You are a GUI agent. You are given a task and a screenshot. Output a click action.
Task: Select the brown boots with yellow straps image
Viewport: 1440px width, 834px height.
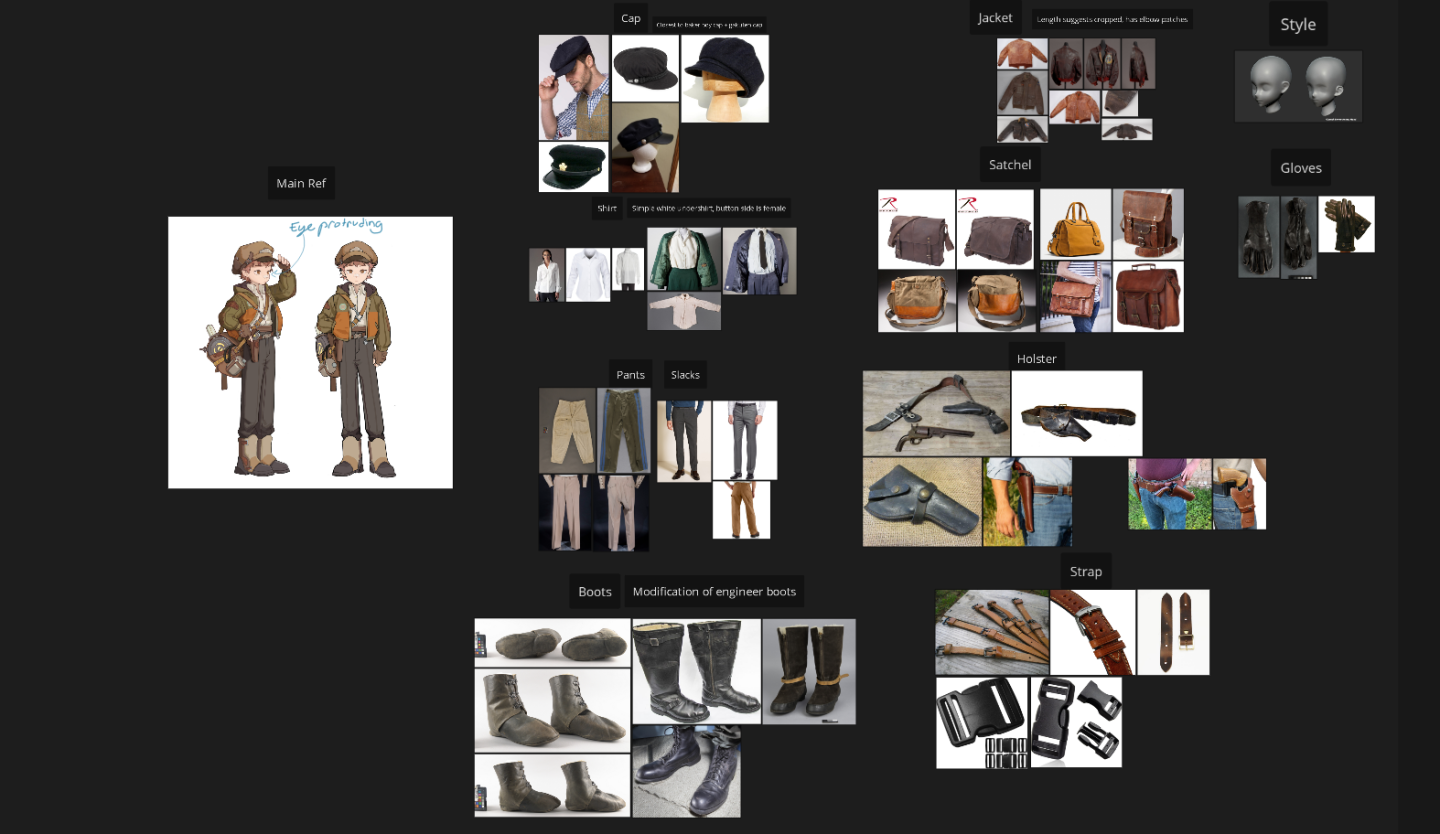(x=809, y=671)
